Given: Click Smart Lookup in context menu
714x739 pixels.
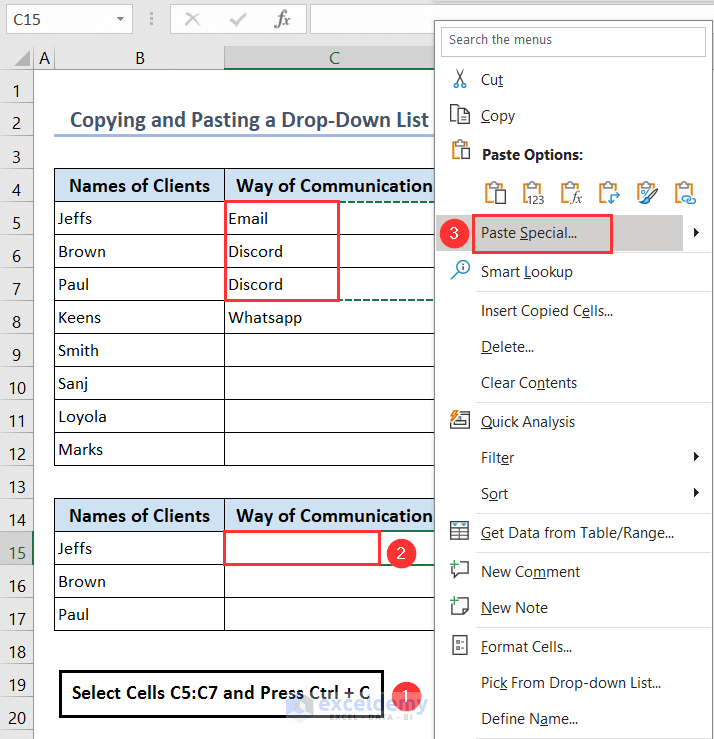Looking at the screenshot, I should tap(526, 271).
